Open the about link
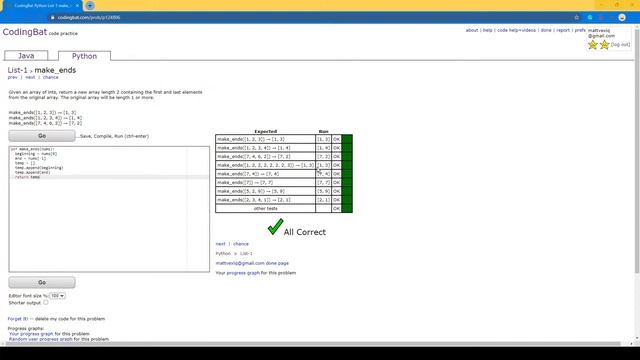The width and height of the screenshot is (640, 360). tap(472, 30)
